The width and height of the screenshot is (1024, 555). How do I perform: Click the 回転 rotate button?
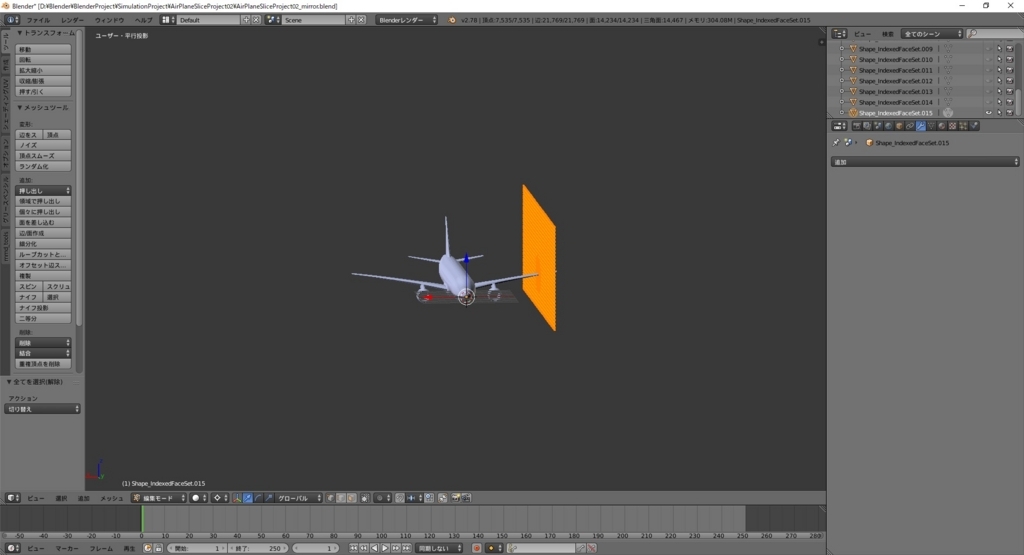tap(43, 59)
